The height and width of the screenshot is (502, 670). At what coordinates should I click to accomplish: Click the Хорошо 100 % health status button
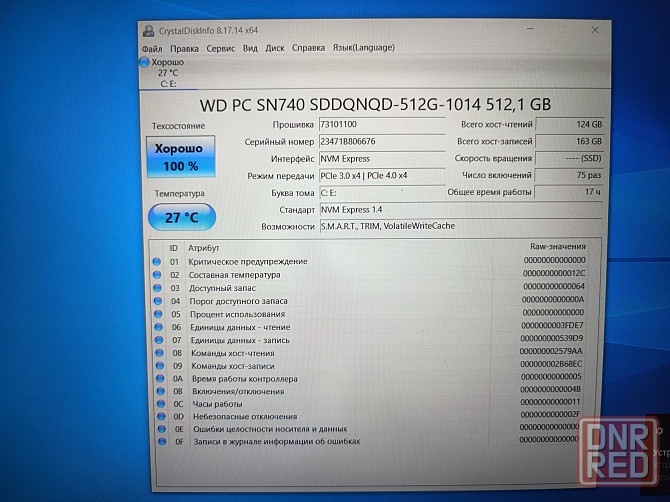pyautogui.click(x=179, y=156)
